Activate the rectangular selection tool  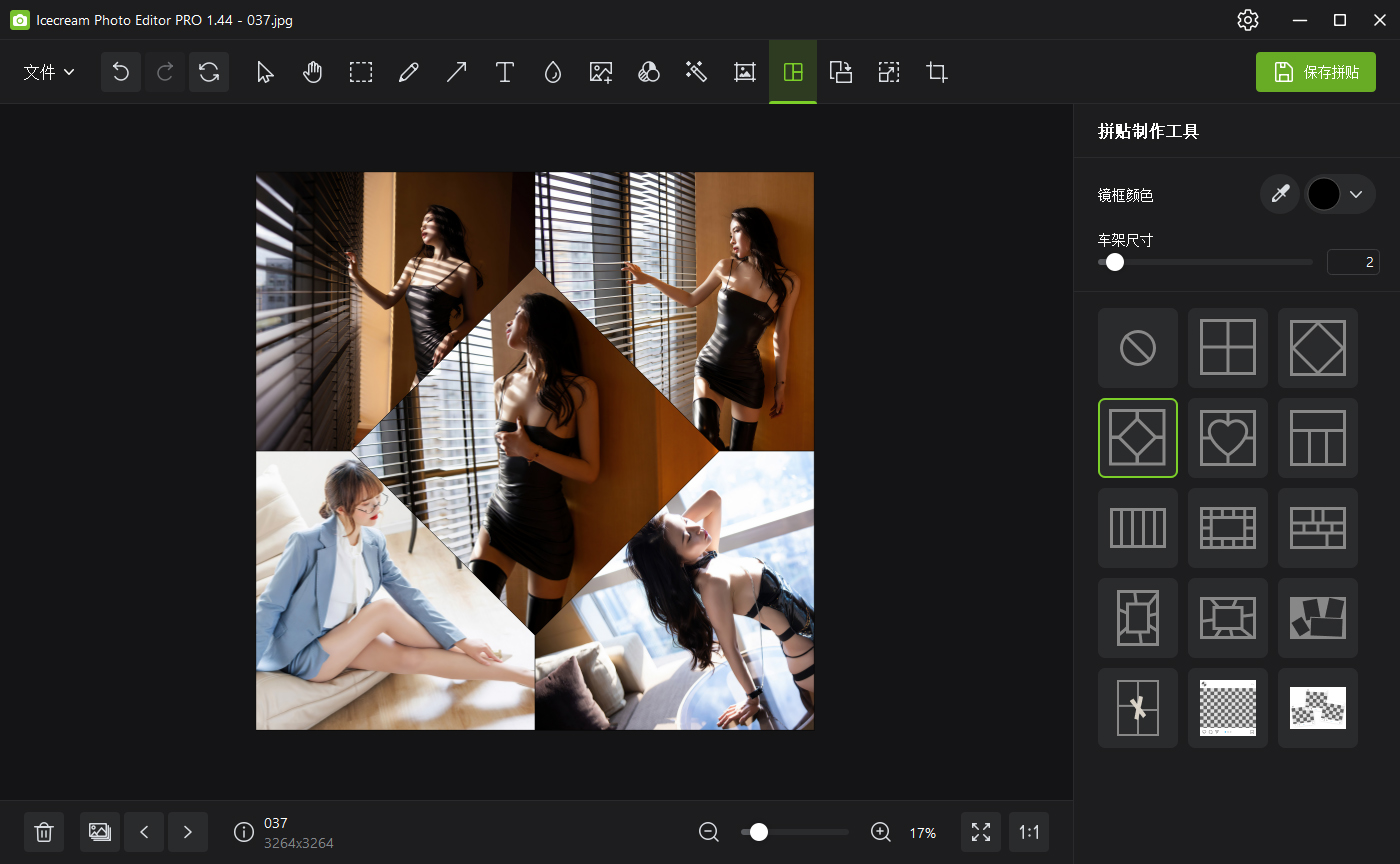[360, 71]
